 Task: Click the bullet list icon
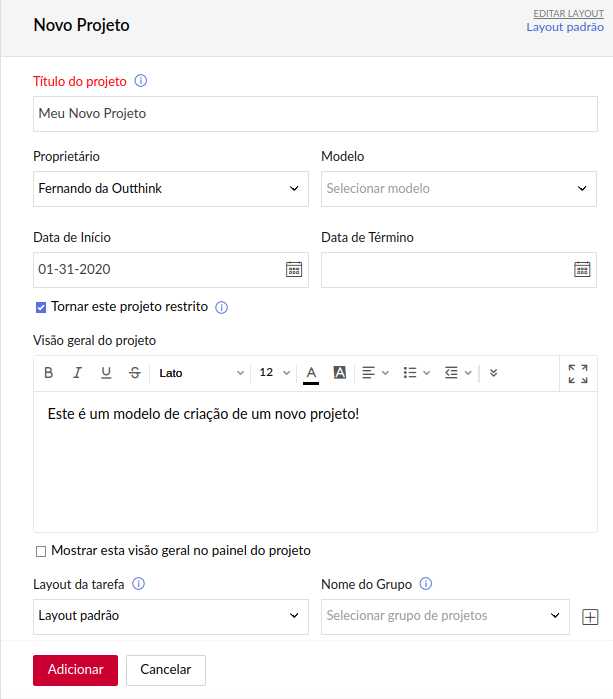(410, 373)
